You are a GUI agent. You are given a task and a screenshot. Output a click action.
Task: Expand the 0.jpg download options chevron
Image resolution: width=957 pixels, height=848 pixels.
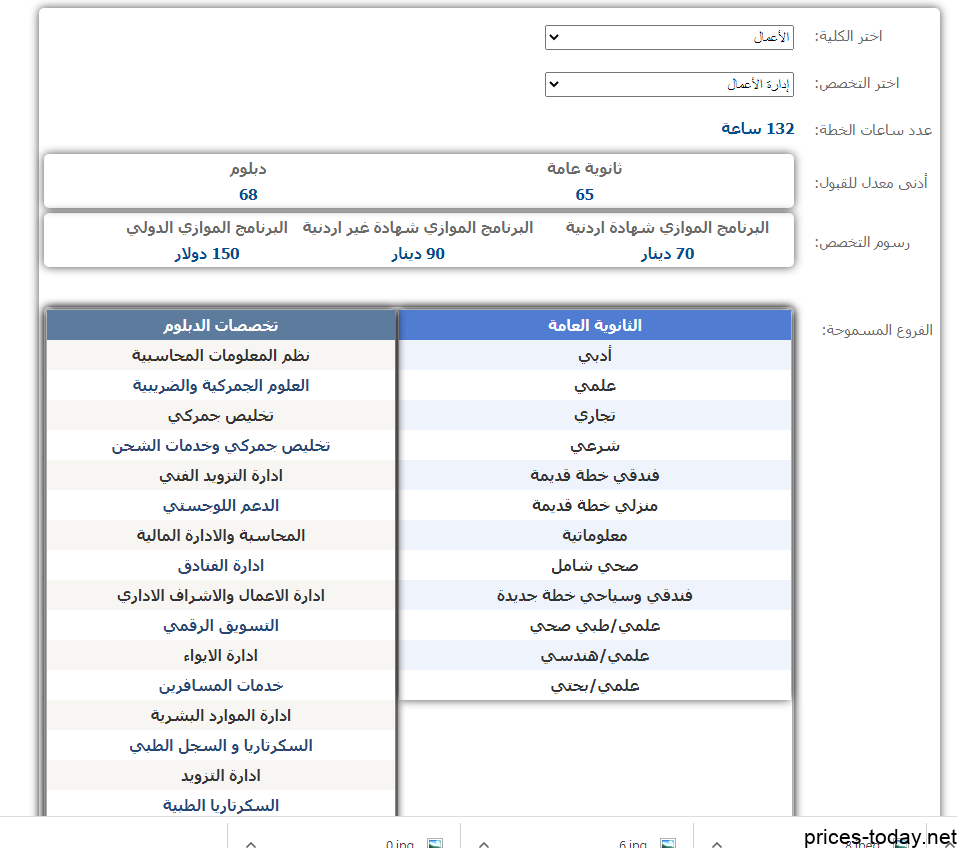click(251, 844)
